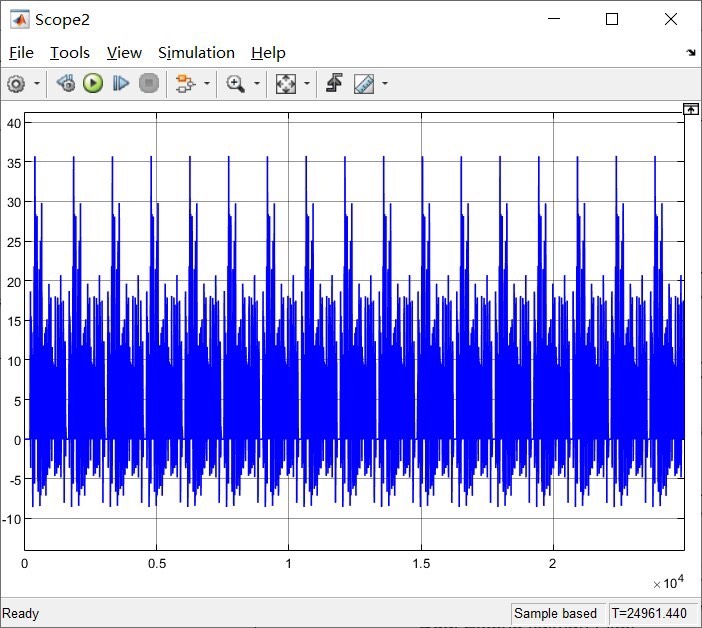Expand the gear settings dropdown arrow
This screenshot has width=702, height=628.
pos(37,84)
